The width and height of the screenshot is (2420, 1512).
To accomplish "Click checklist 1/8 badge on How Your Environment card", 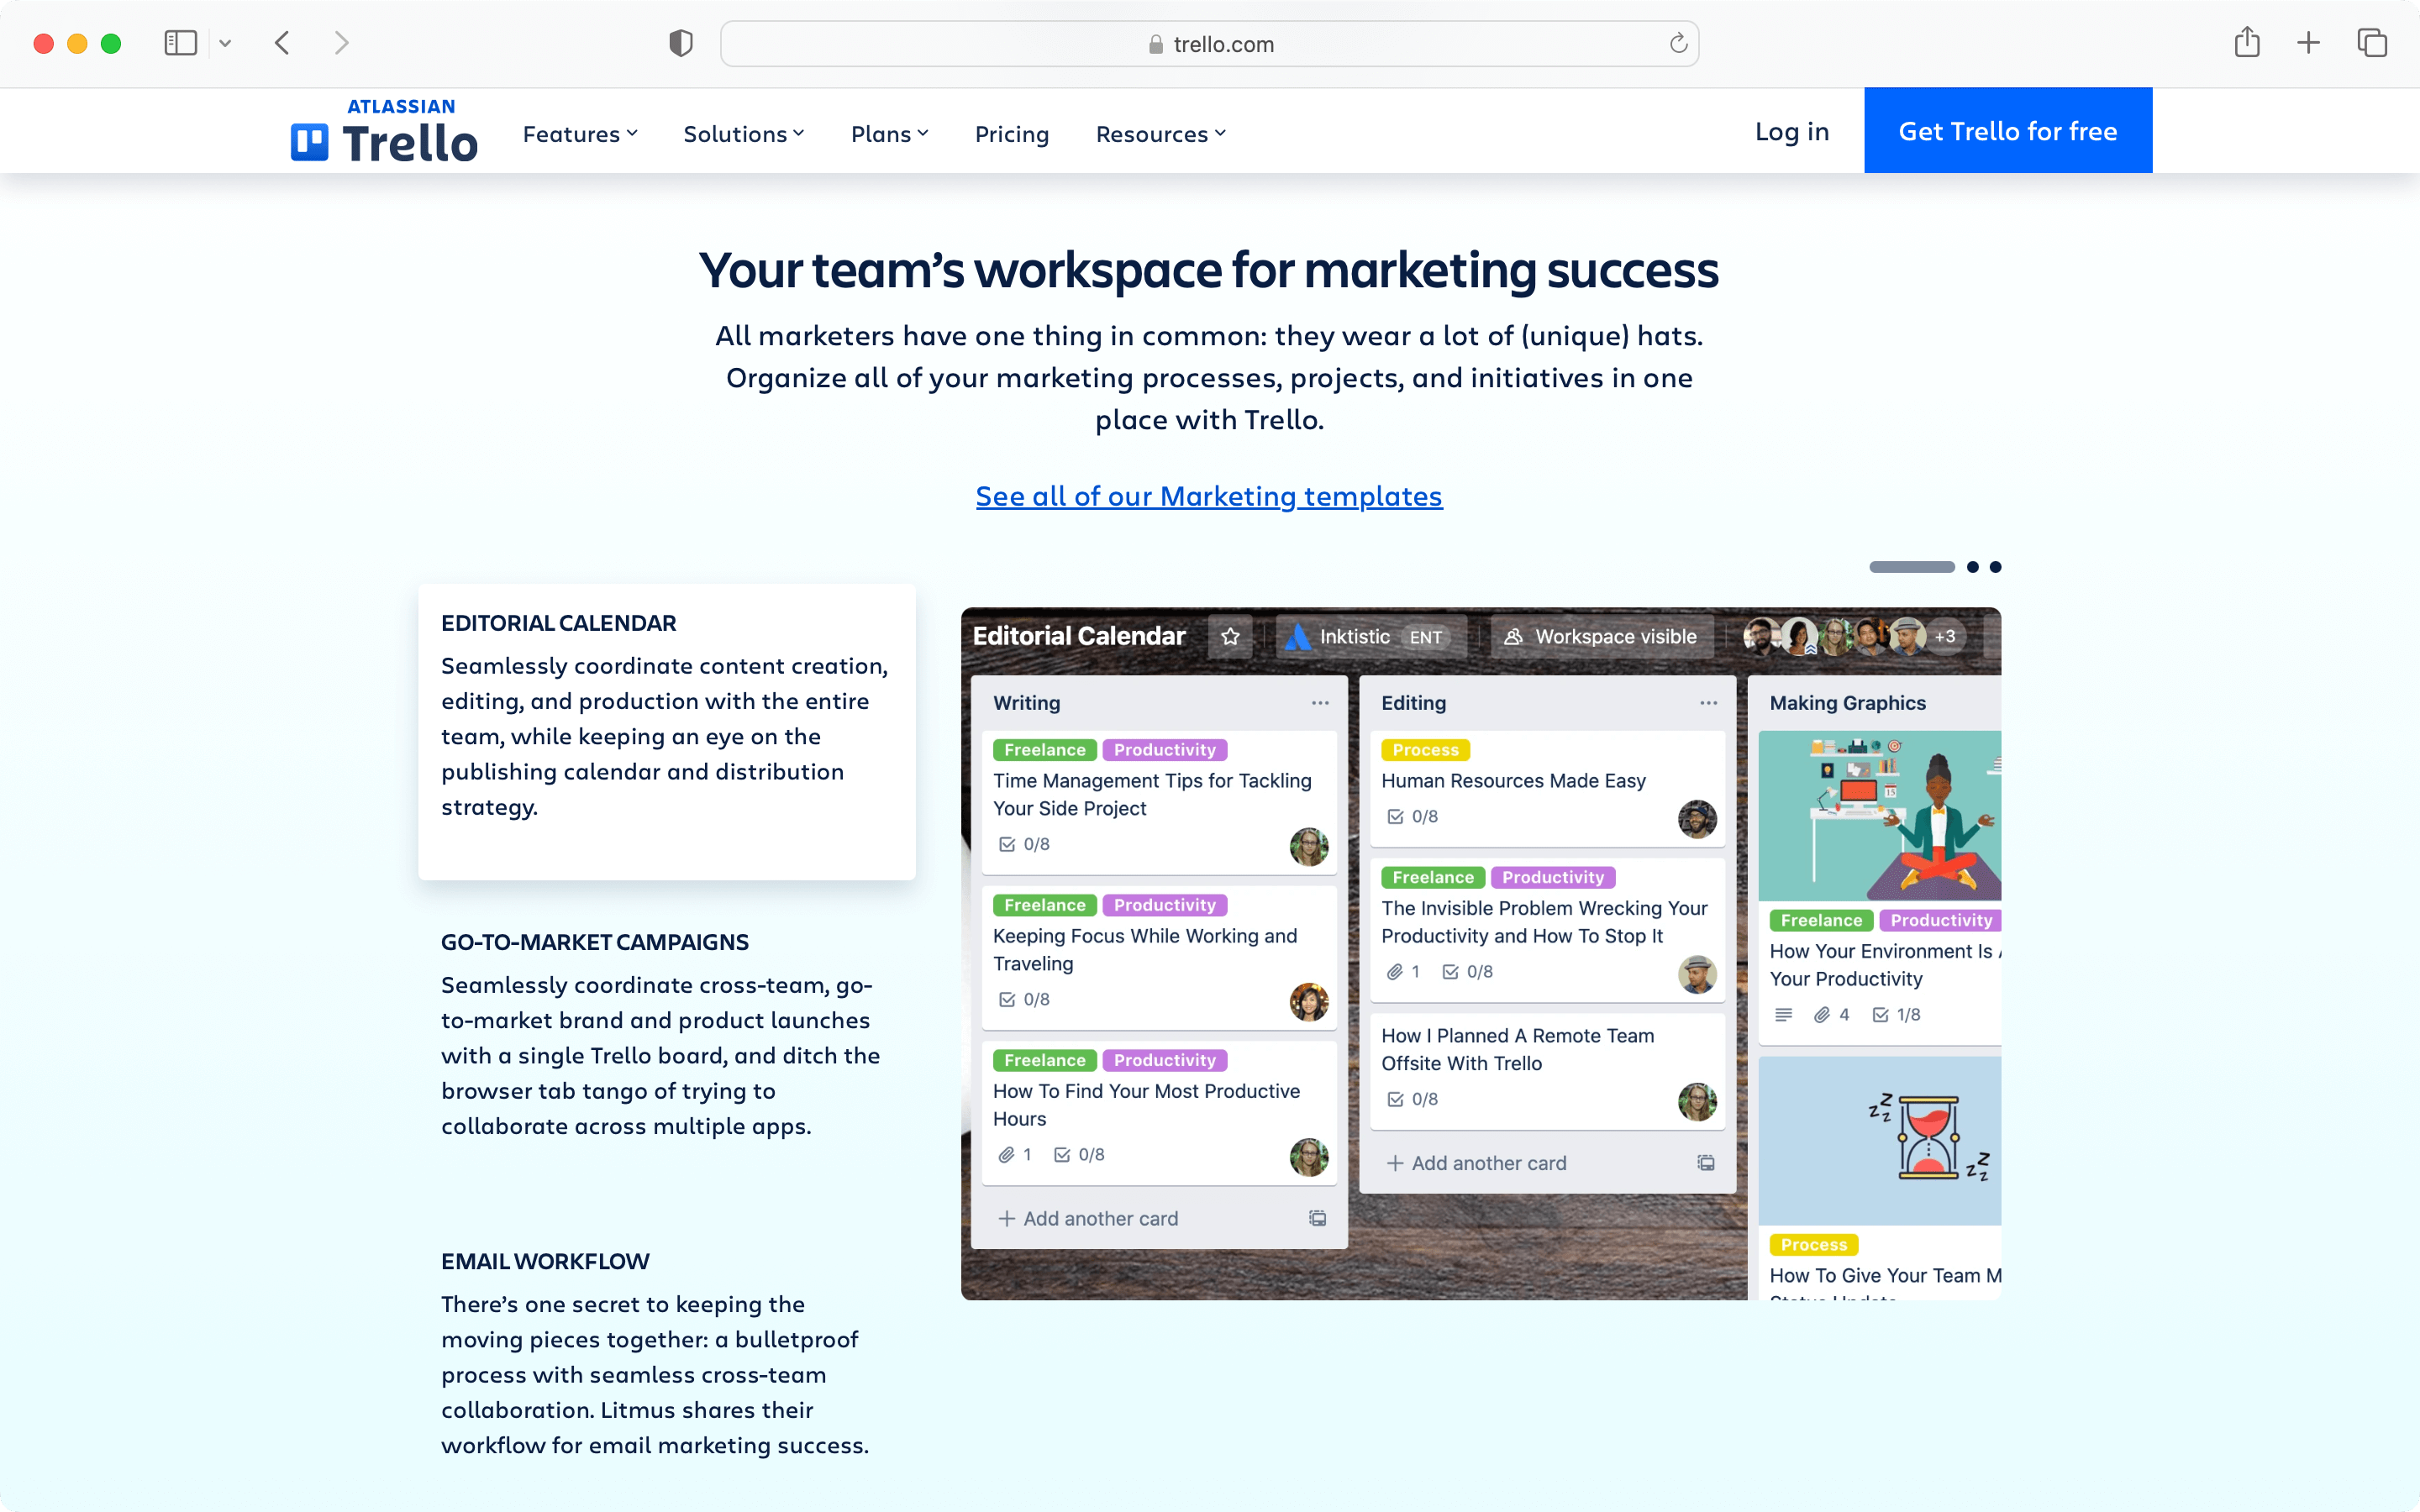I will [x=1897, y=1014].
